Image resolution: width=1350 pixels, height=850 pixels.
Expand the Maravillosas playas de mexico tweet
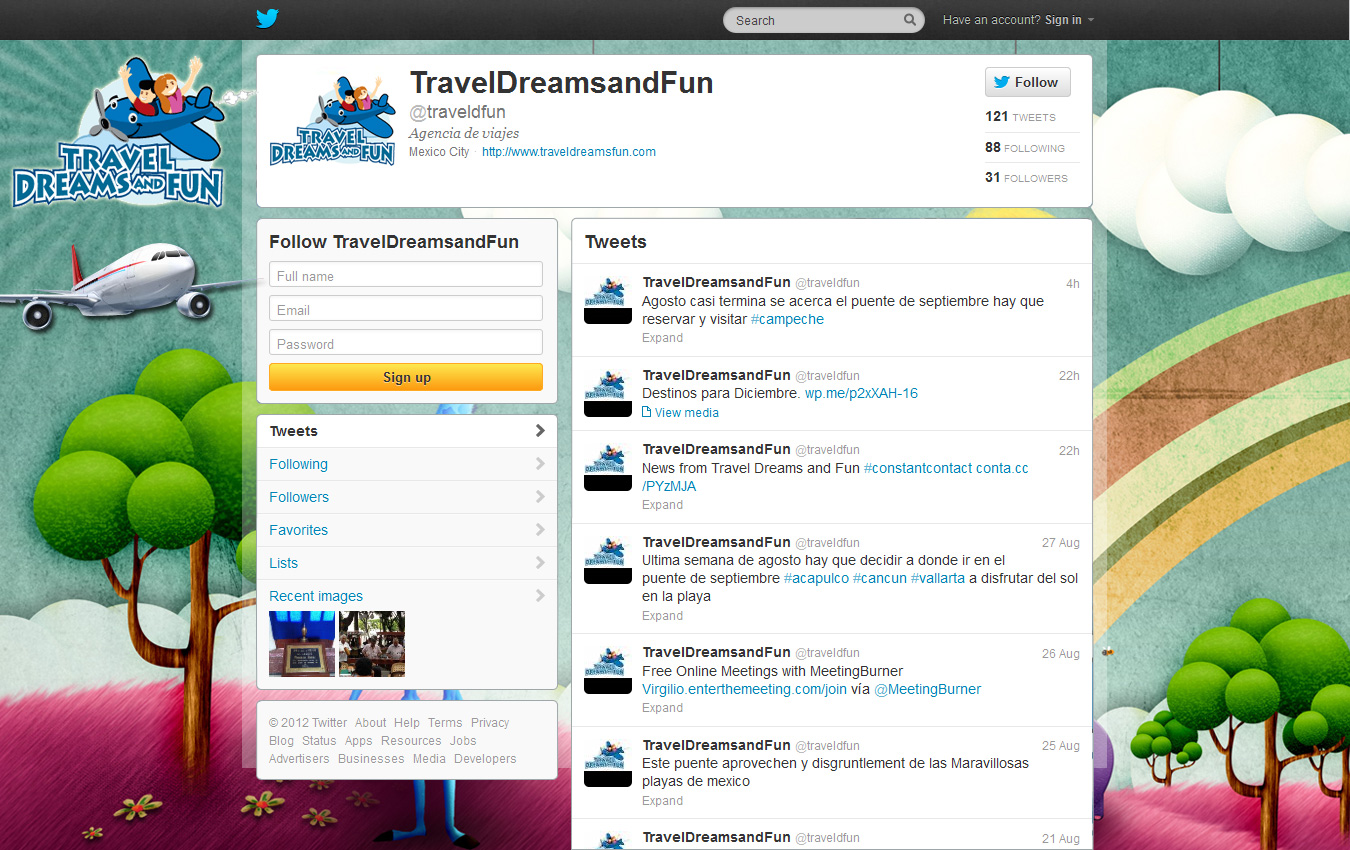coord(662,801)
